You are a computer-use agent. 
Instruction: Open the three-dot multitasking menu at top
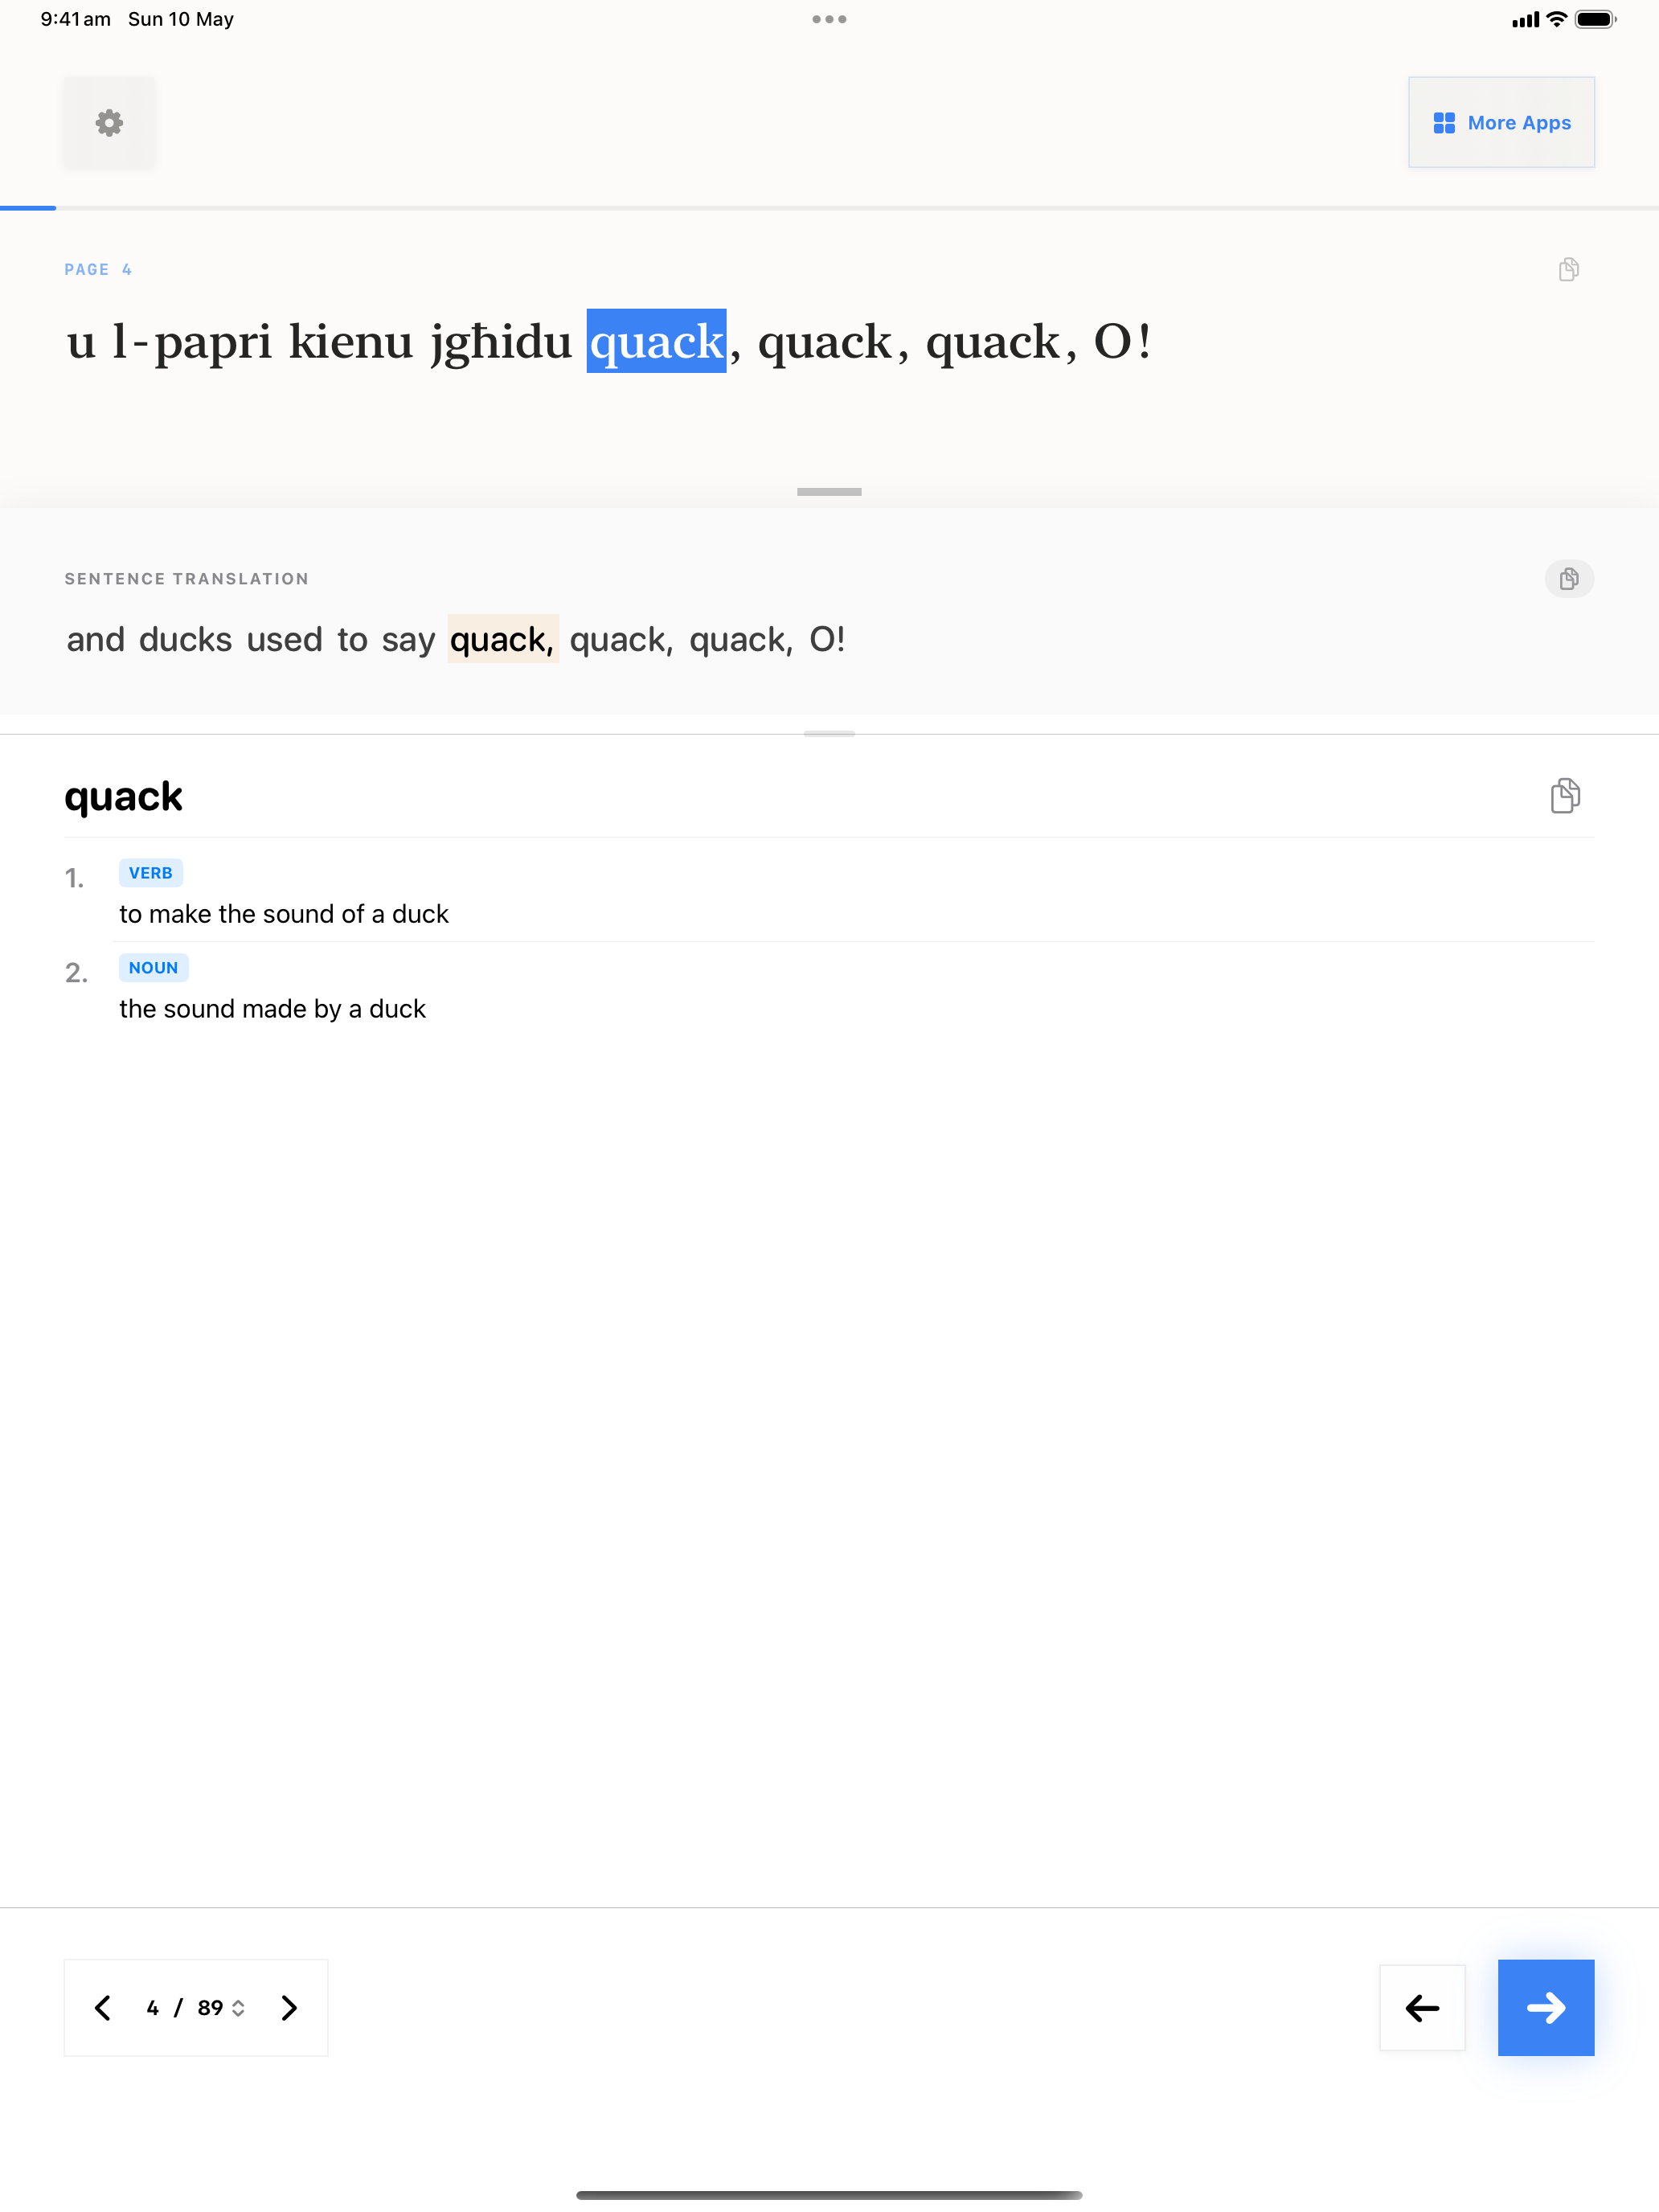coord(829,19)
